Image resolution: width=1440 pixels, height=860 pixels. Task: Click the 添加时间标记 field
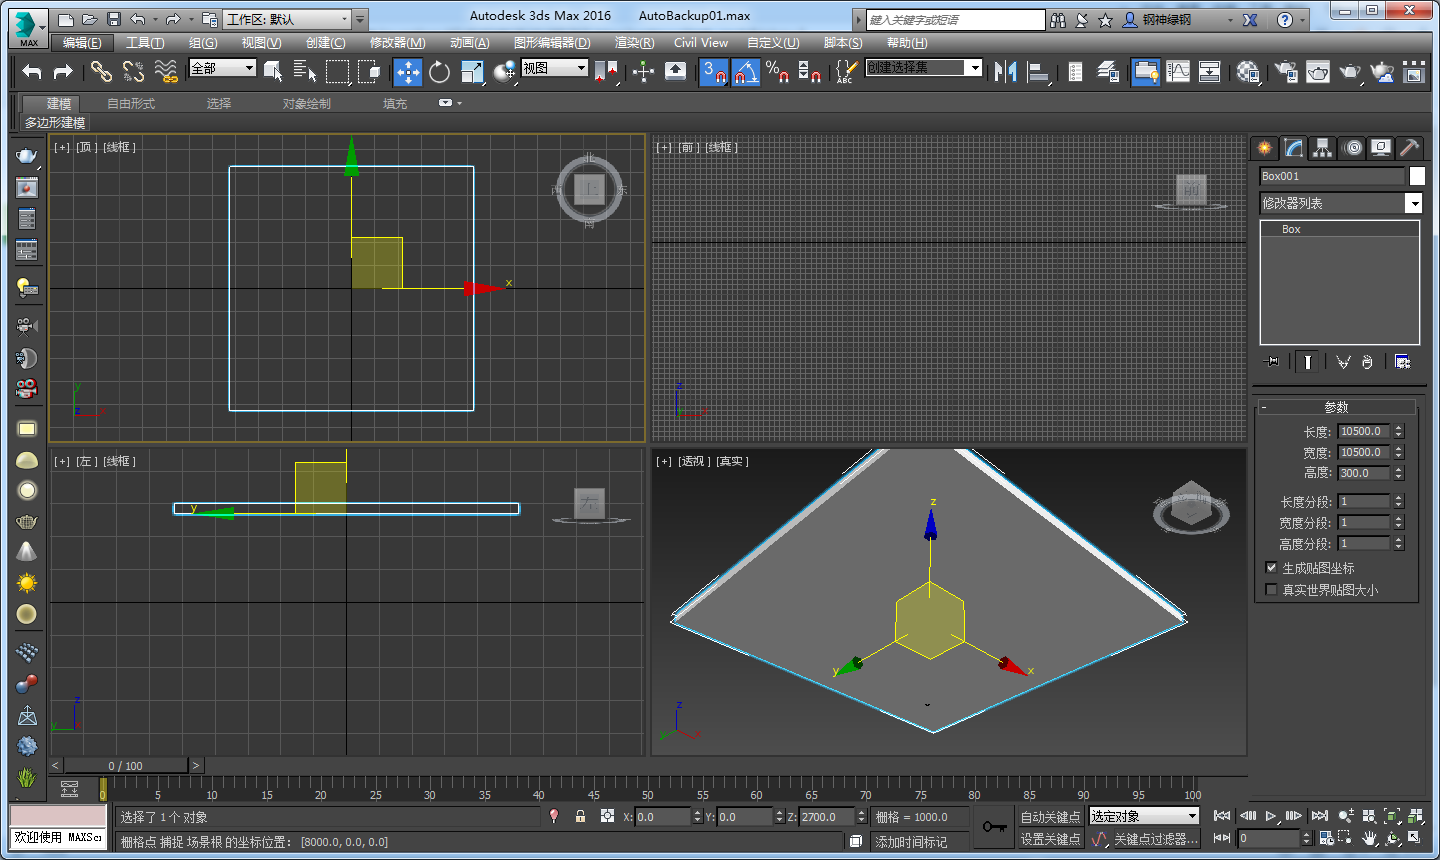click(919, 842)
